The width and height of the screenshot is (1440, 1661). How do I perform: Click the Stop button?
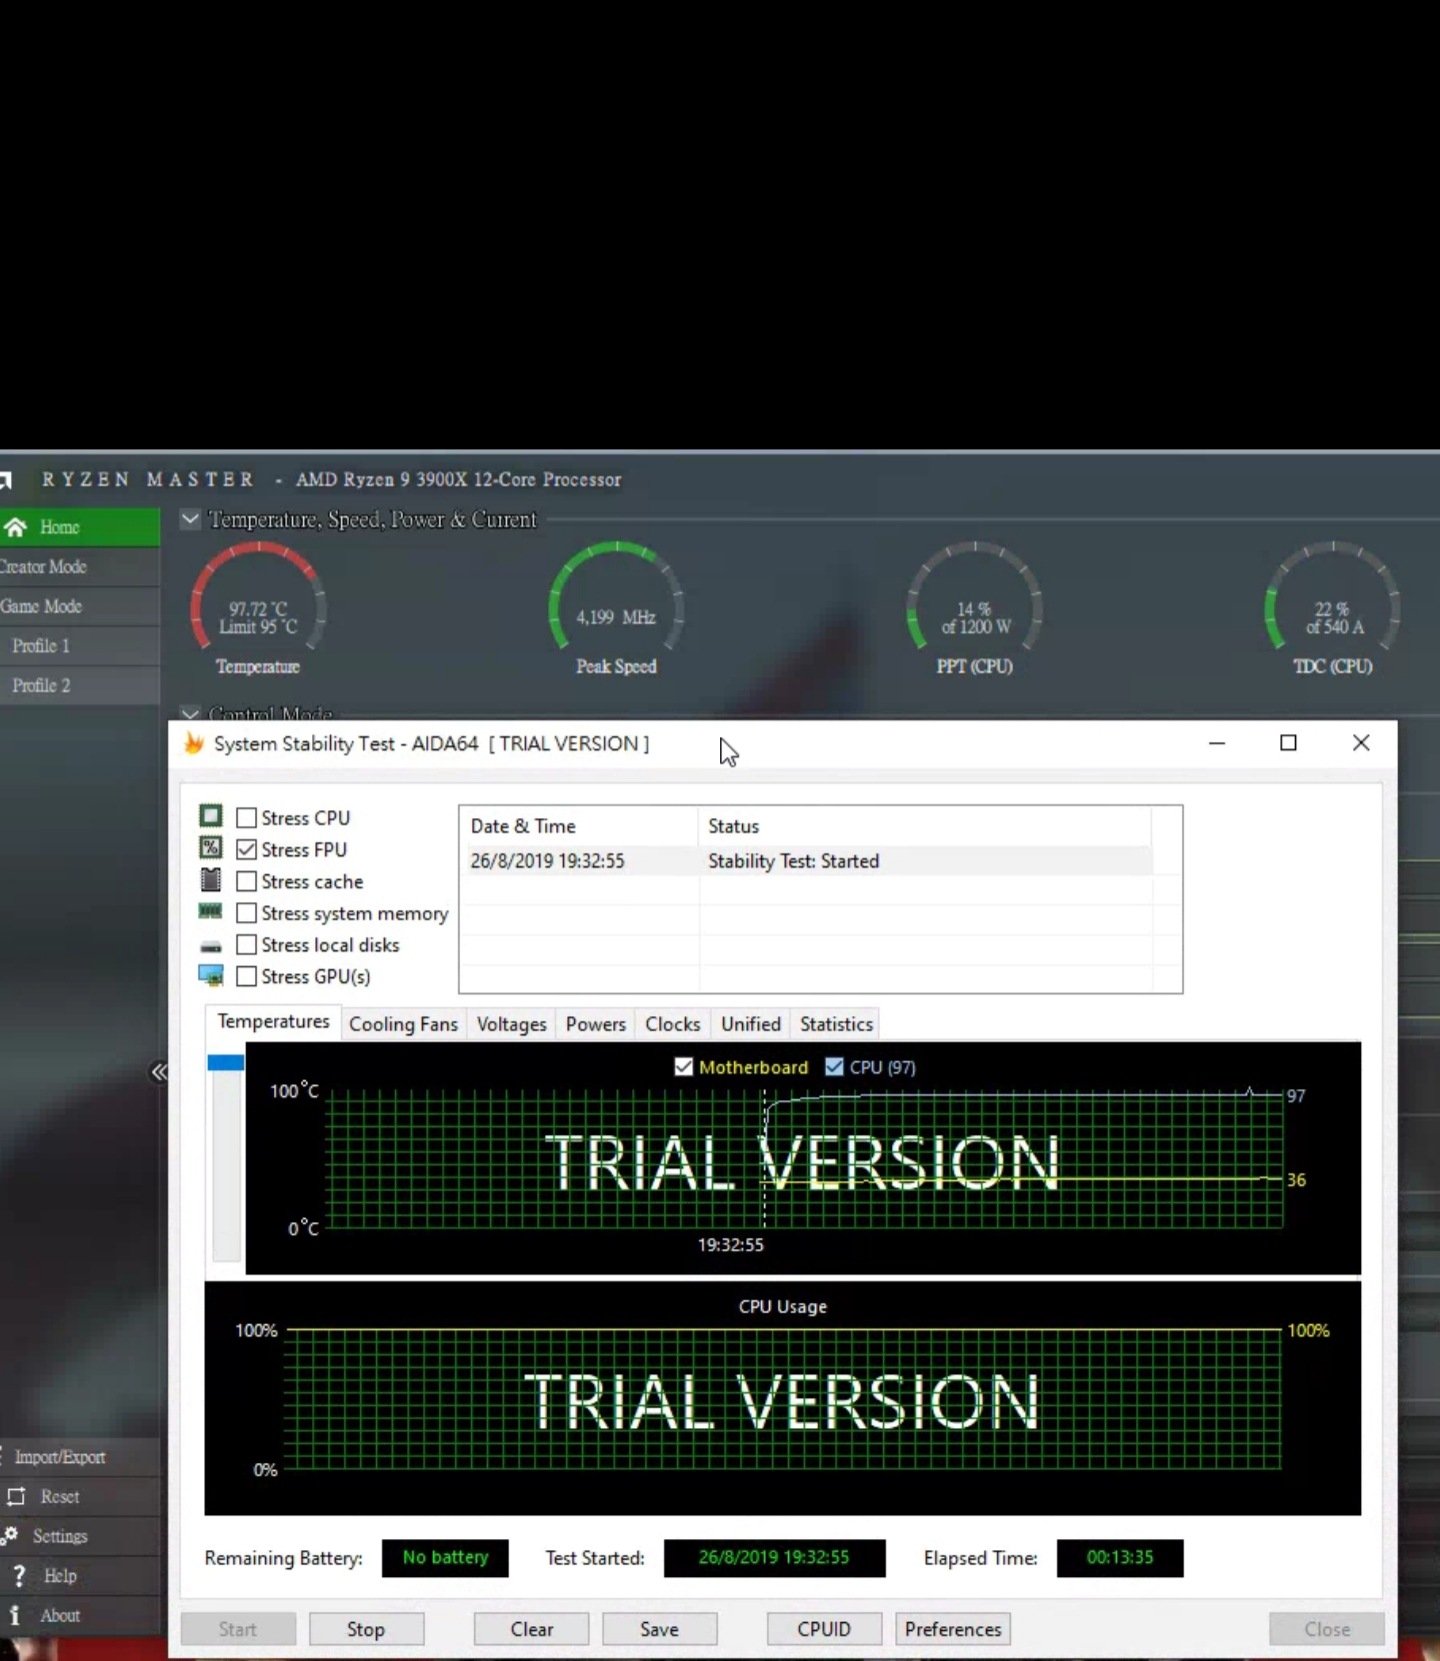(366, 1629)
